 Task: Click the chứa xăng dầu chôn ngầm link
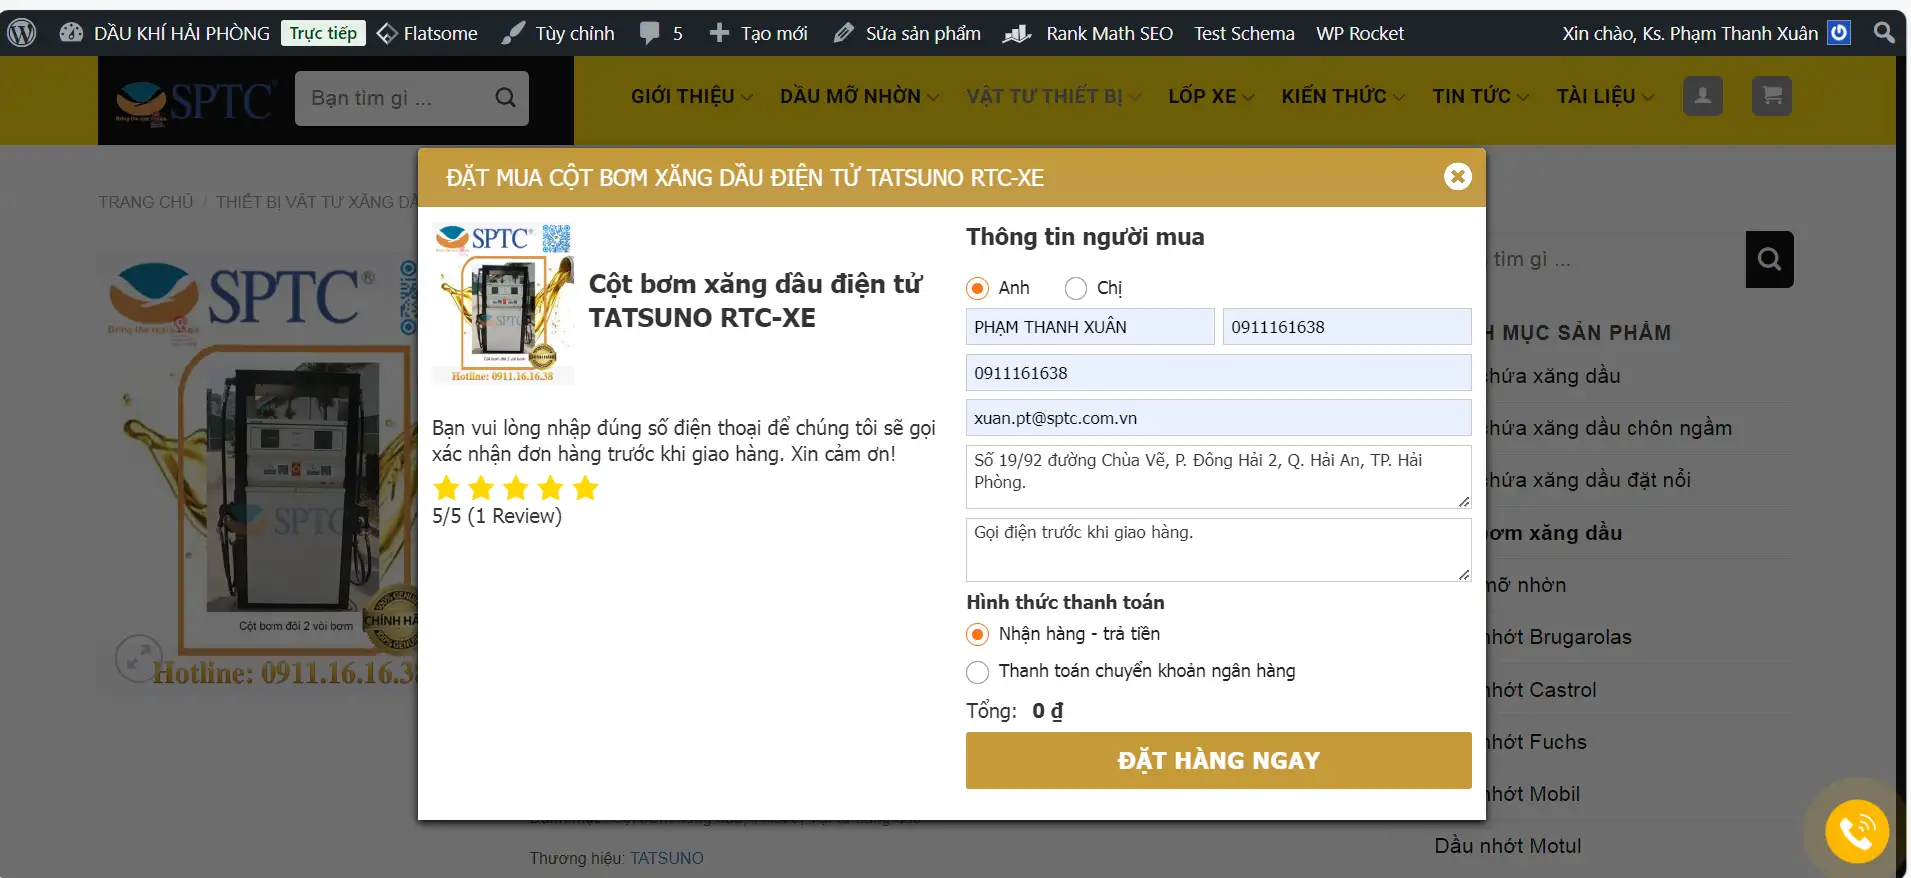(1609, 428)
